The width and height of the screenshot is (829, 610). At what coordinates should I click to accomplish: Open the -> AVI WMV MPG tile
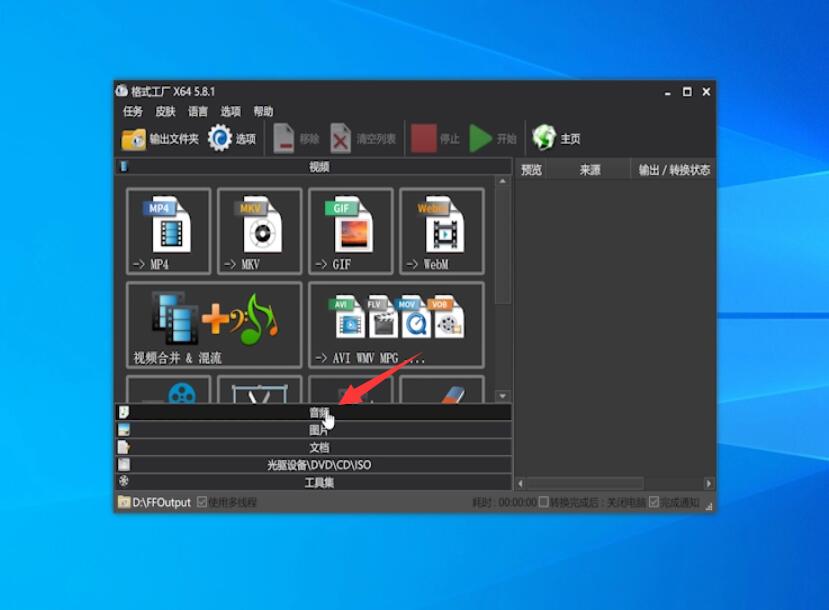pos(396,325)
